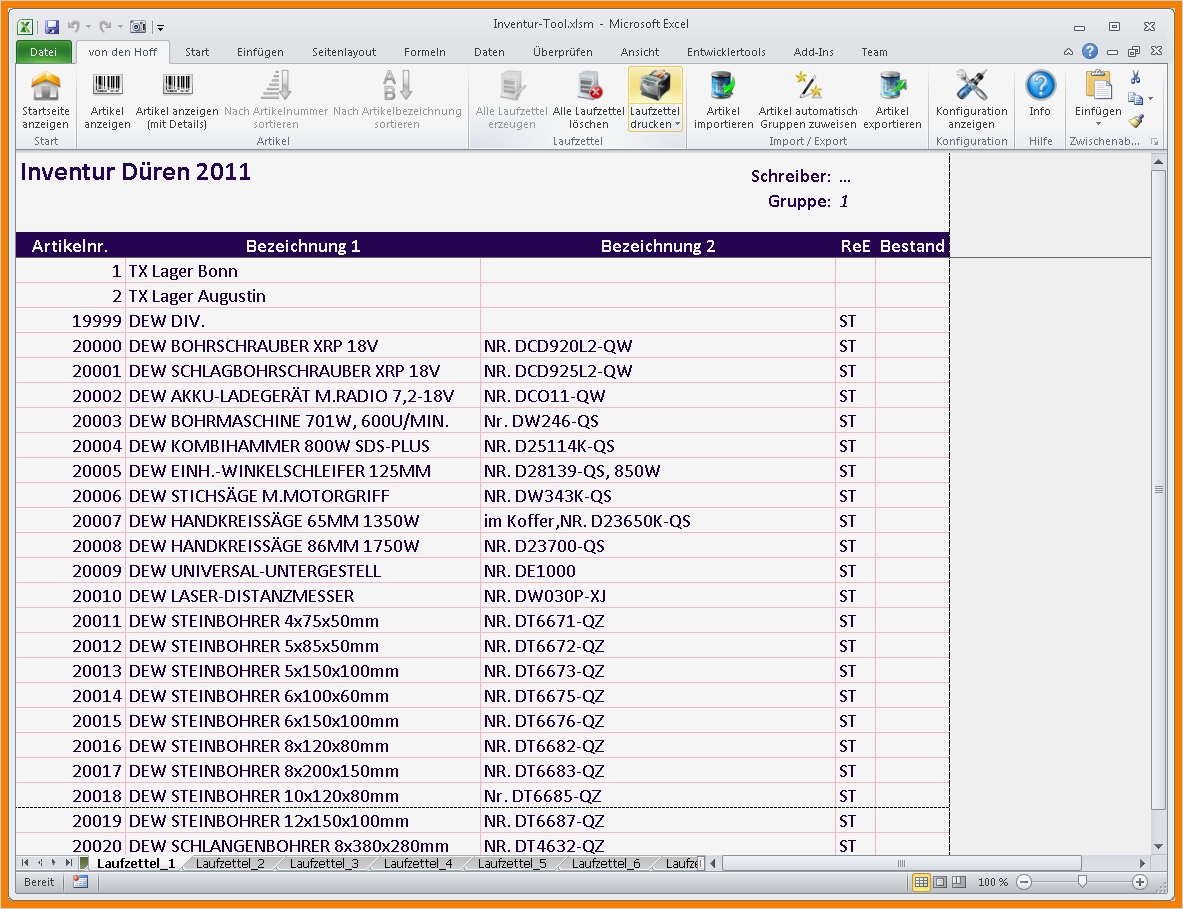Click the zoom slider handle

1082,882
